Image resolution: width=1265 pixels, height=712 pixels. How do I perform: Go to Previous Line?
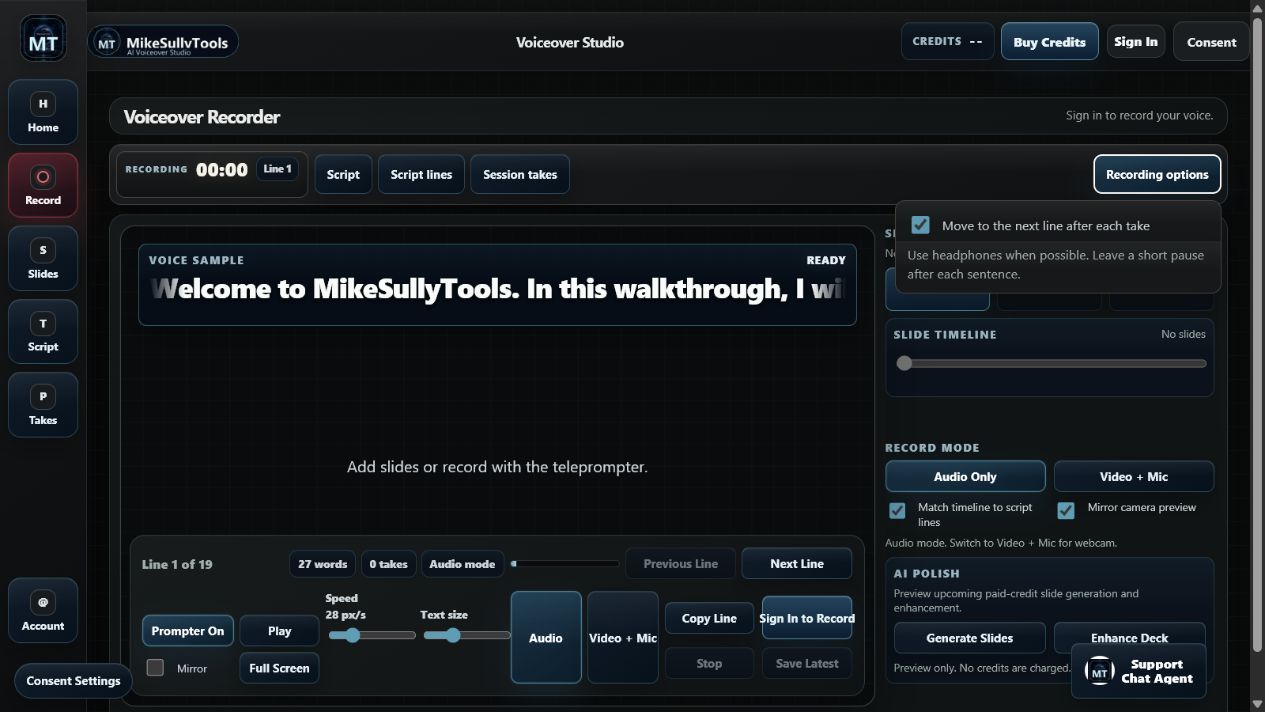tap(681, 564)
